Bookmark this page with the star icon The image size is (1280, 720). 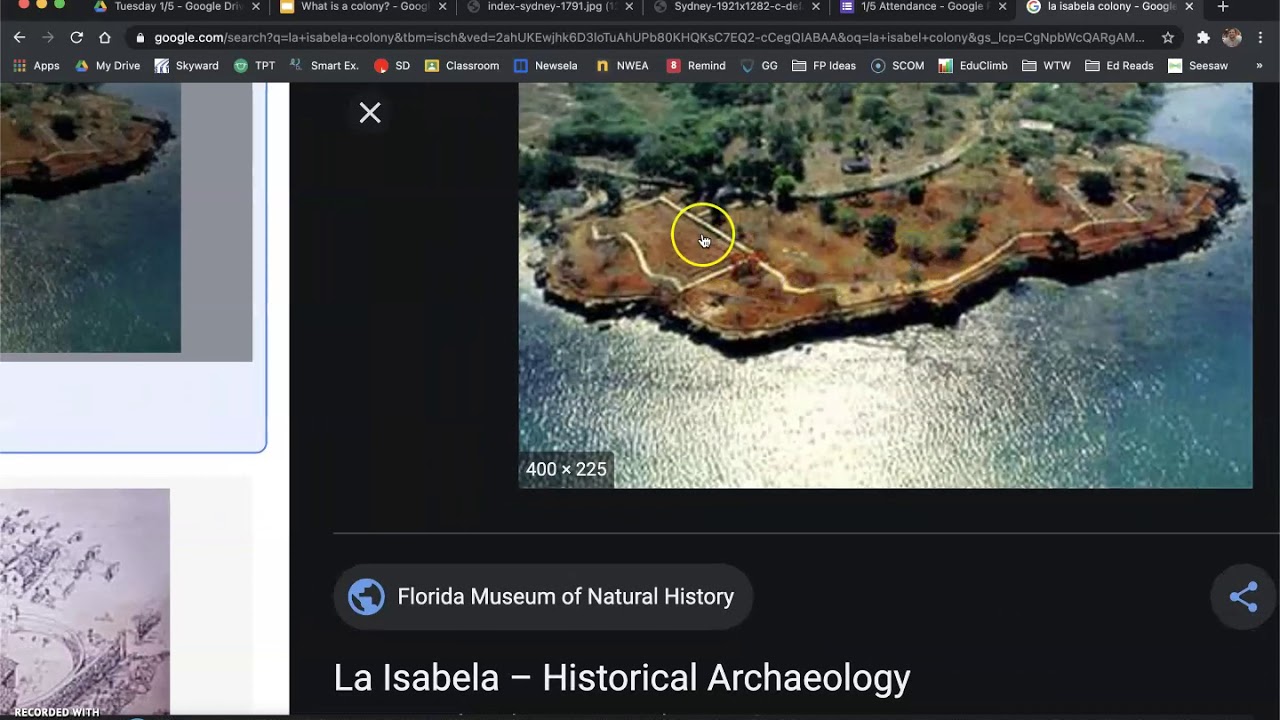click(x=1168, y=37)
